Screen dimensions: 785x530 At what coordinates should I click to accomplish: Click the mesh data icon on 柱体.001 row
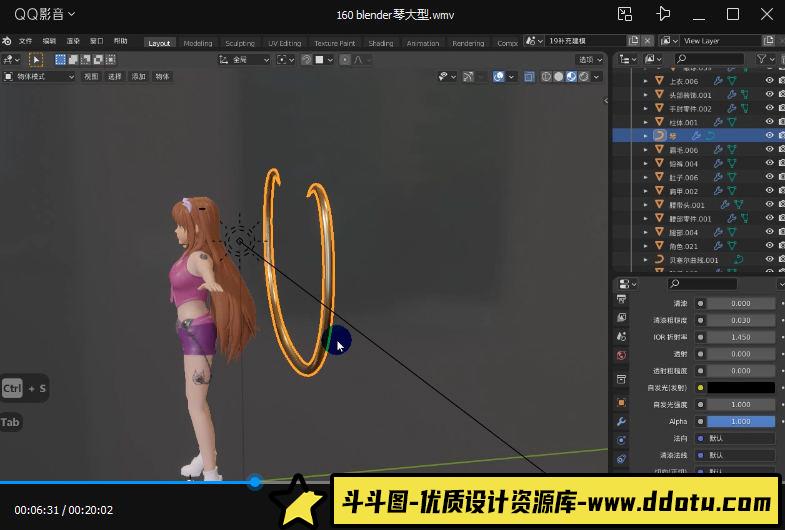click(x=732, y=122)
